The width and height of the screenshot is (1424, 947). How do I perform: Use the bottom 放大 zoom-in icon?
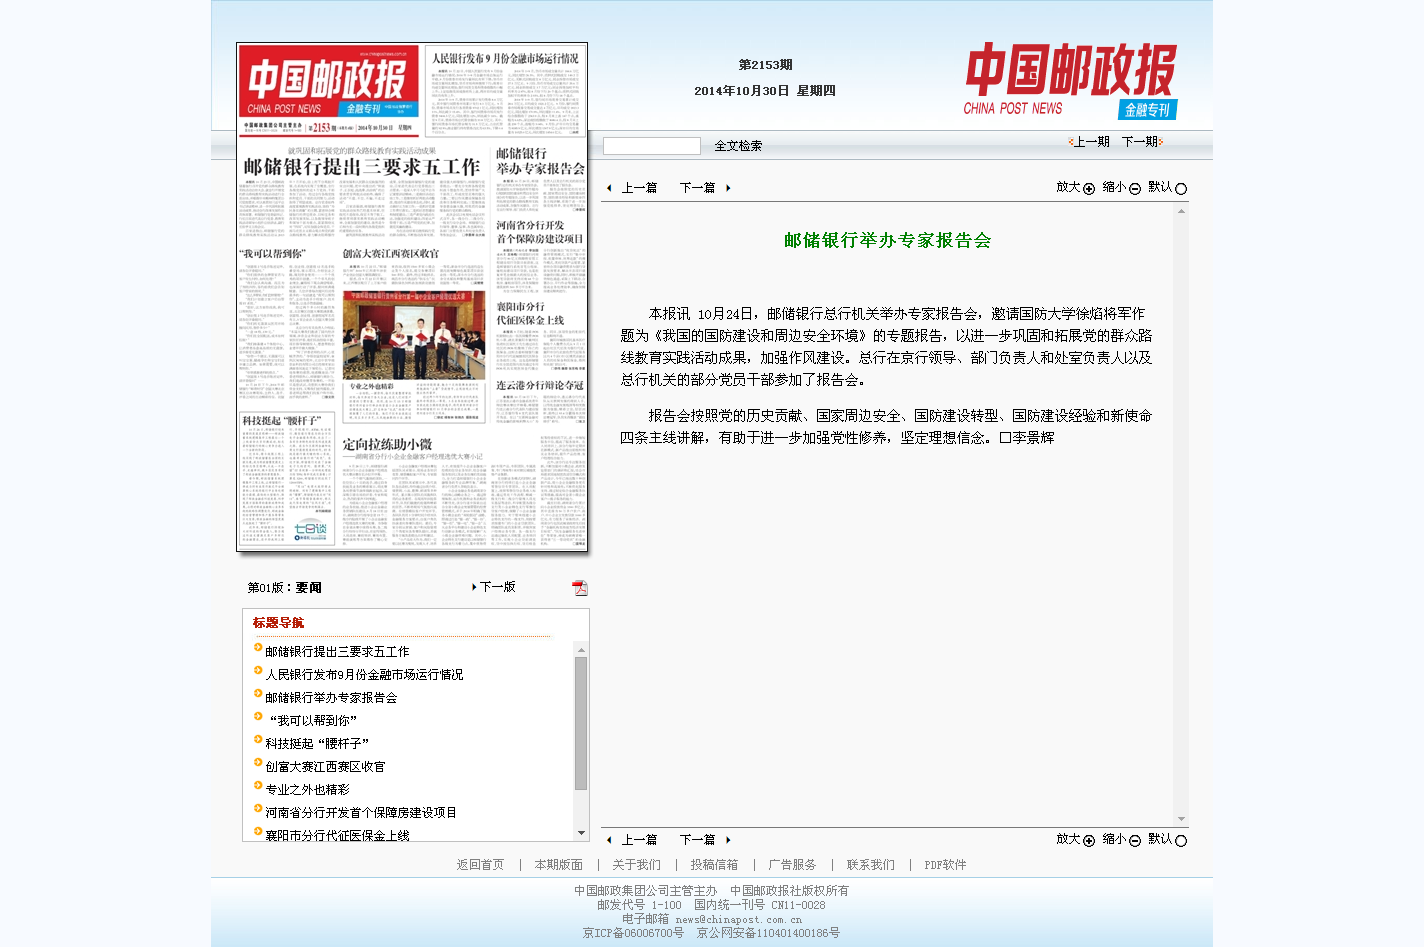coord(1088,840)
